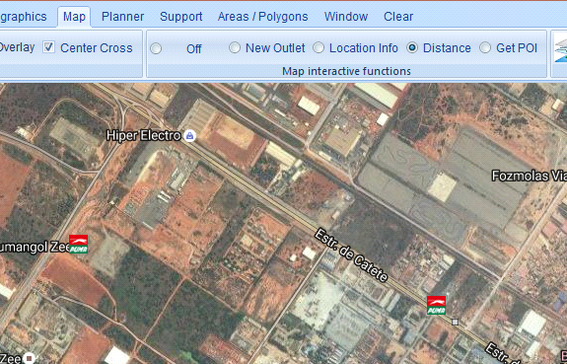Click the small square marker beside lower Puma station
Viewport: 567px width, 364px height.
click(x=455, y=322)
